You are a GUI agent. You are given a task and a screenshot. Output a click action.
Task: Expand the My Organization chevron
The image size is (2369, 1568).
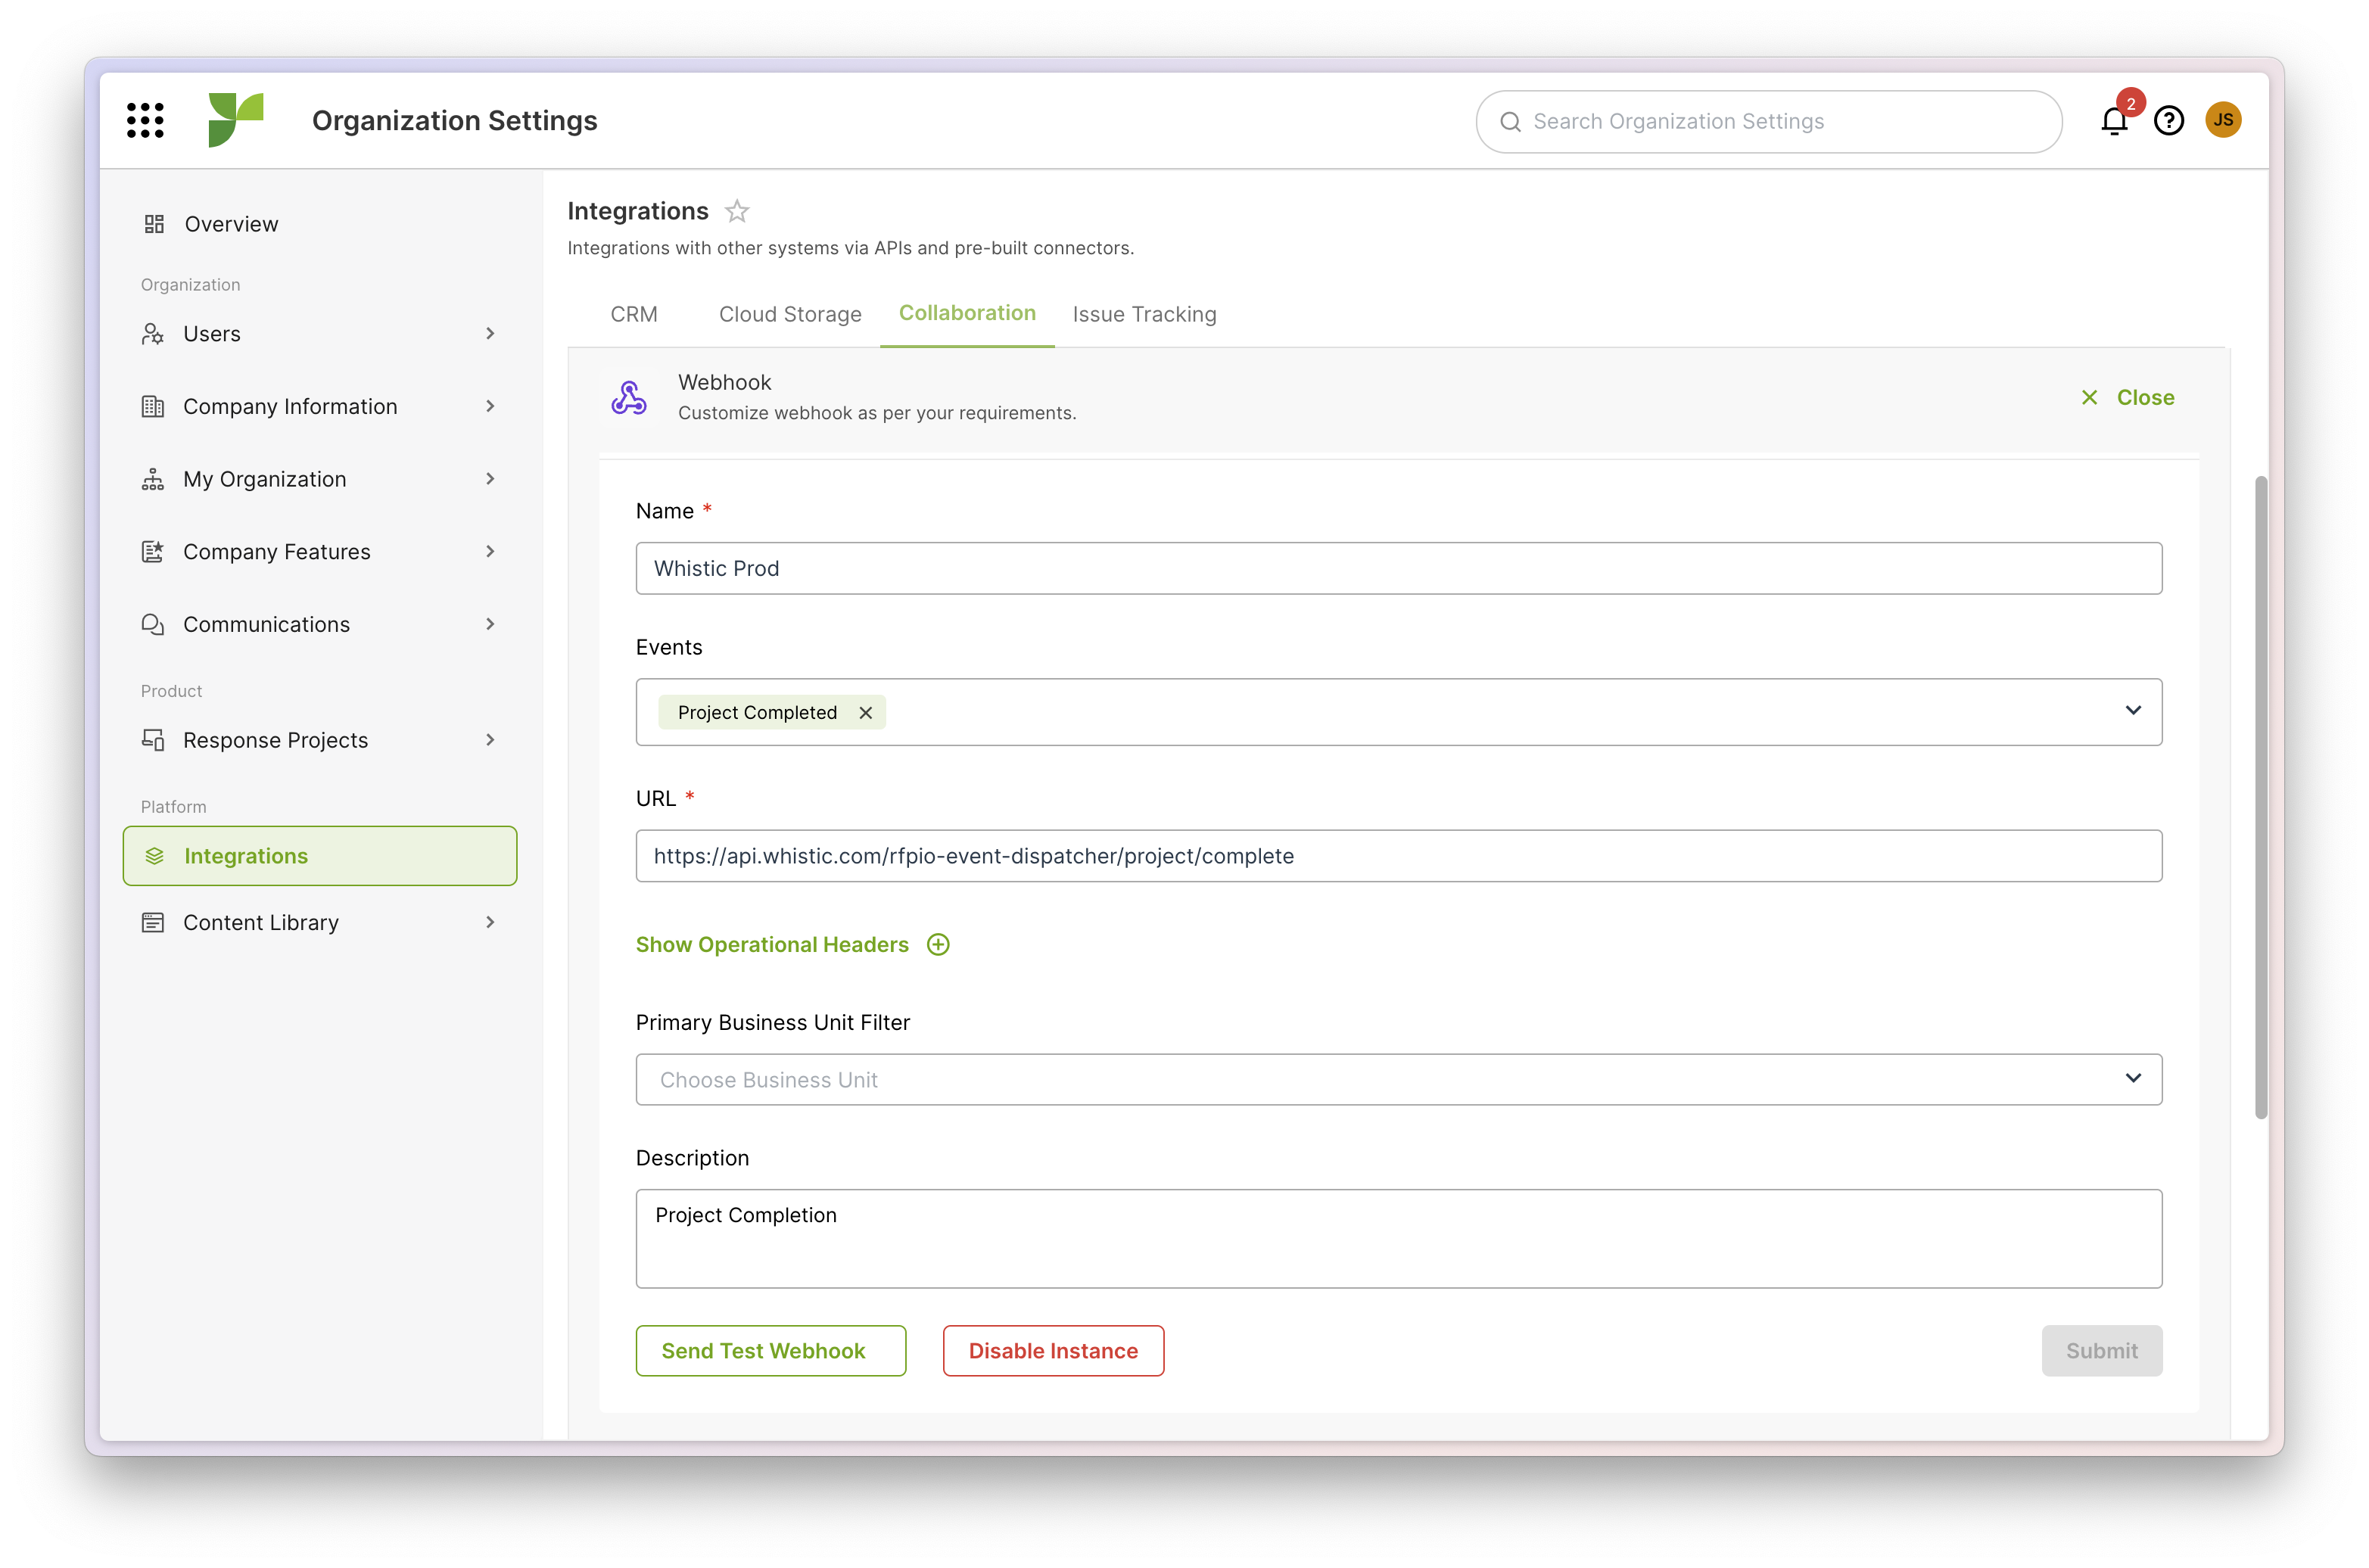click(490, 479)
